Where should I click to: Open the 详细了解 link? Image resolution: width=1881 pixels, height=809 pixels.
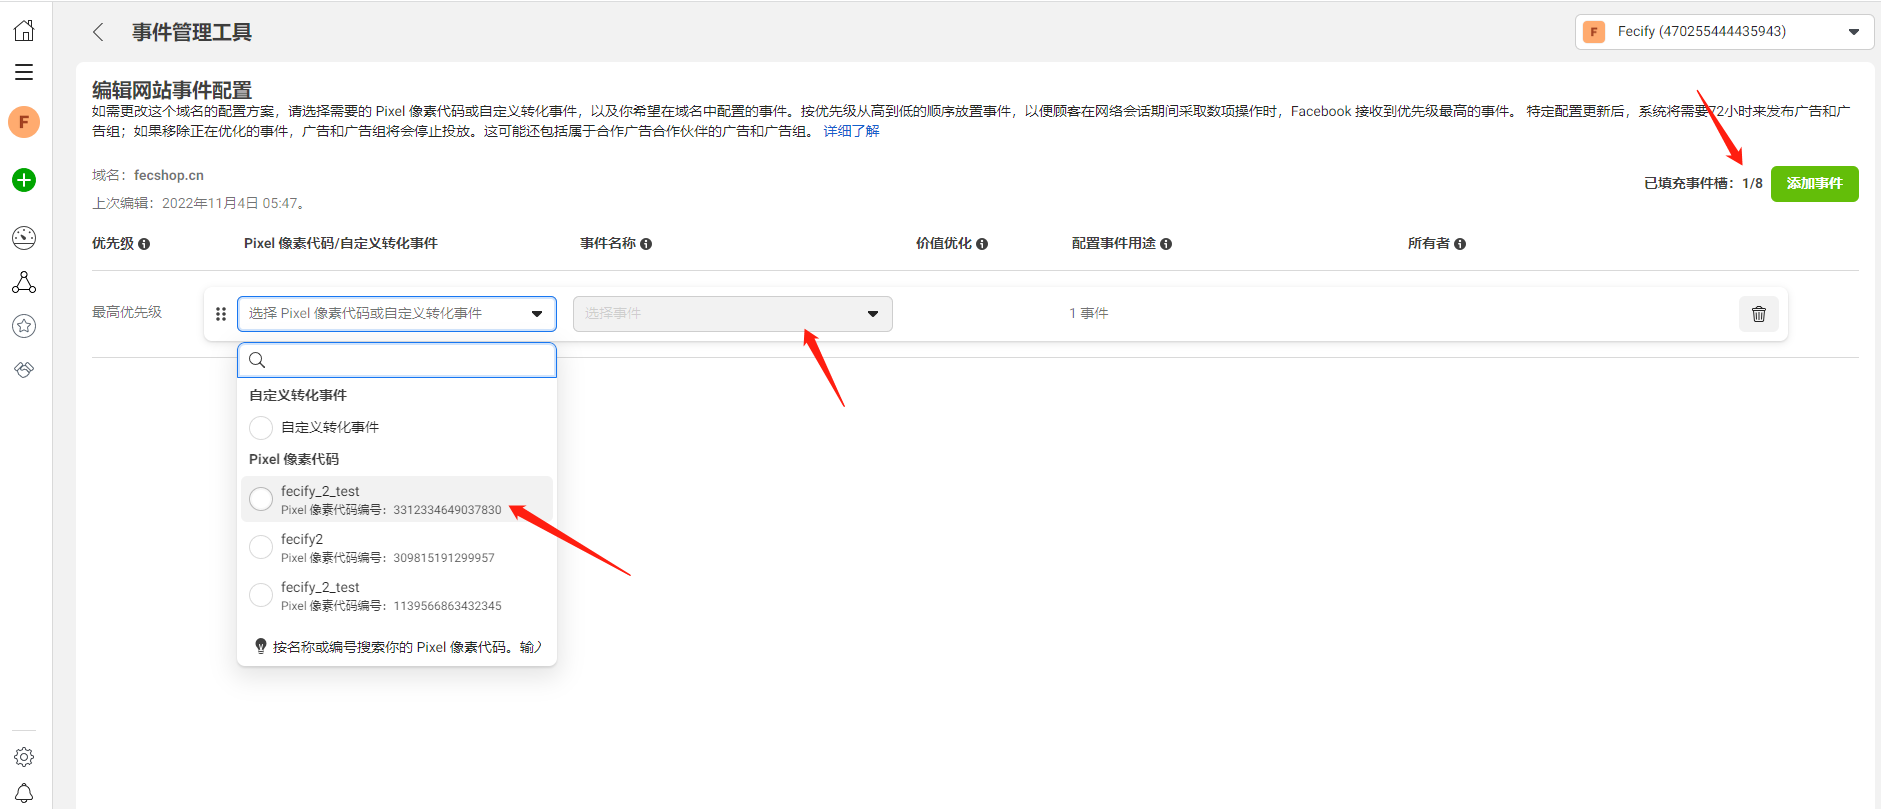(x=851, y=131)
